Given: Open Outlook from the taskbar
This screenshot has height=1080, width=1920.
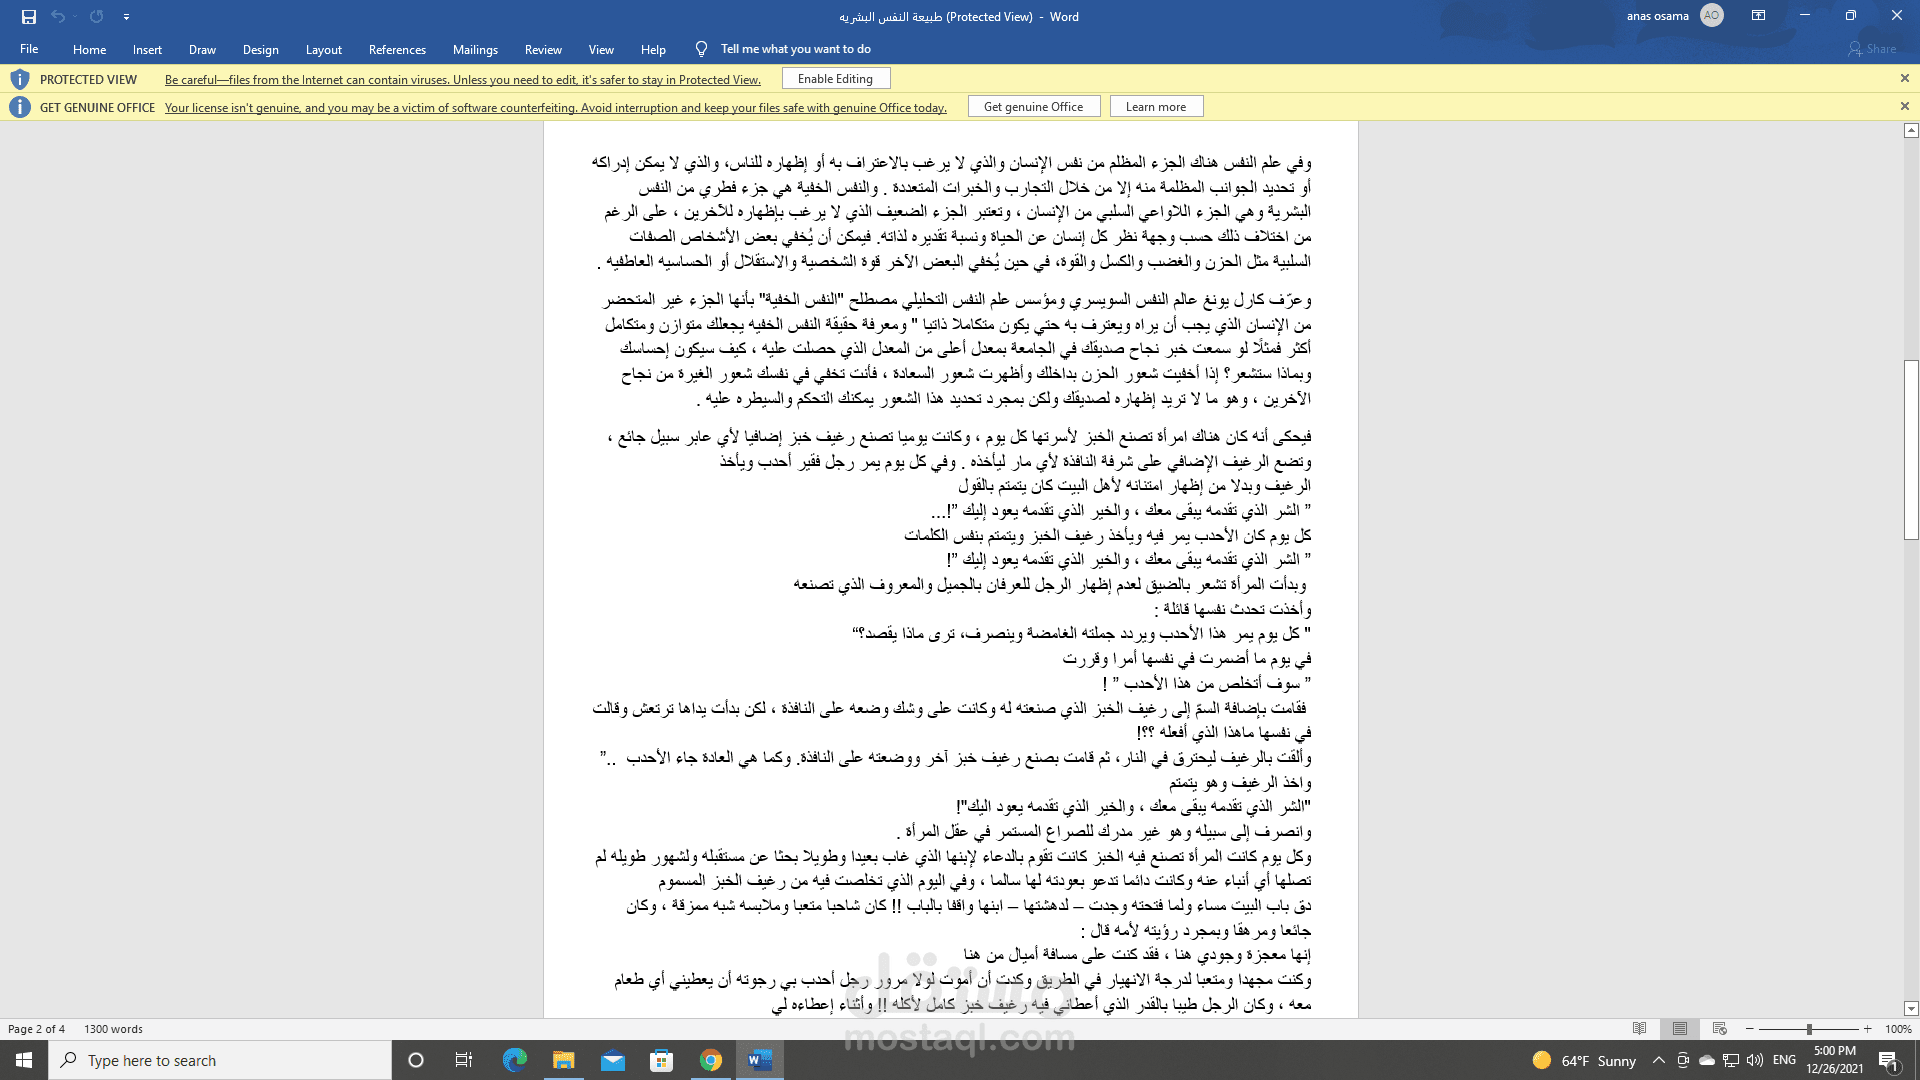Looking at the screenshot, I should click(613, 1060).
